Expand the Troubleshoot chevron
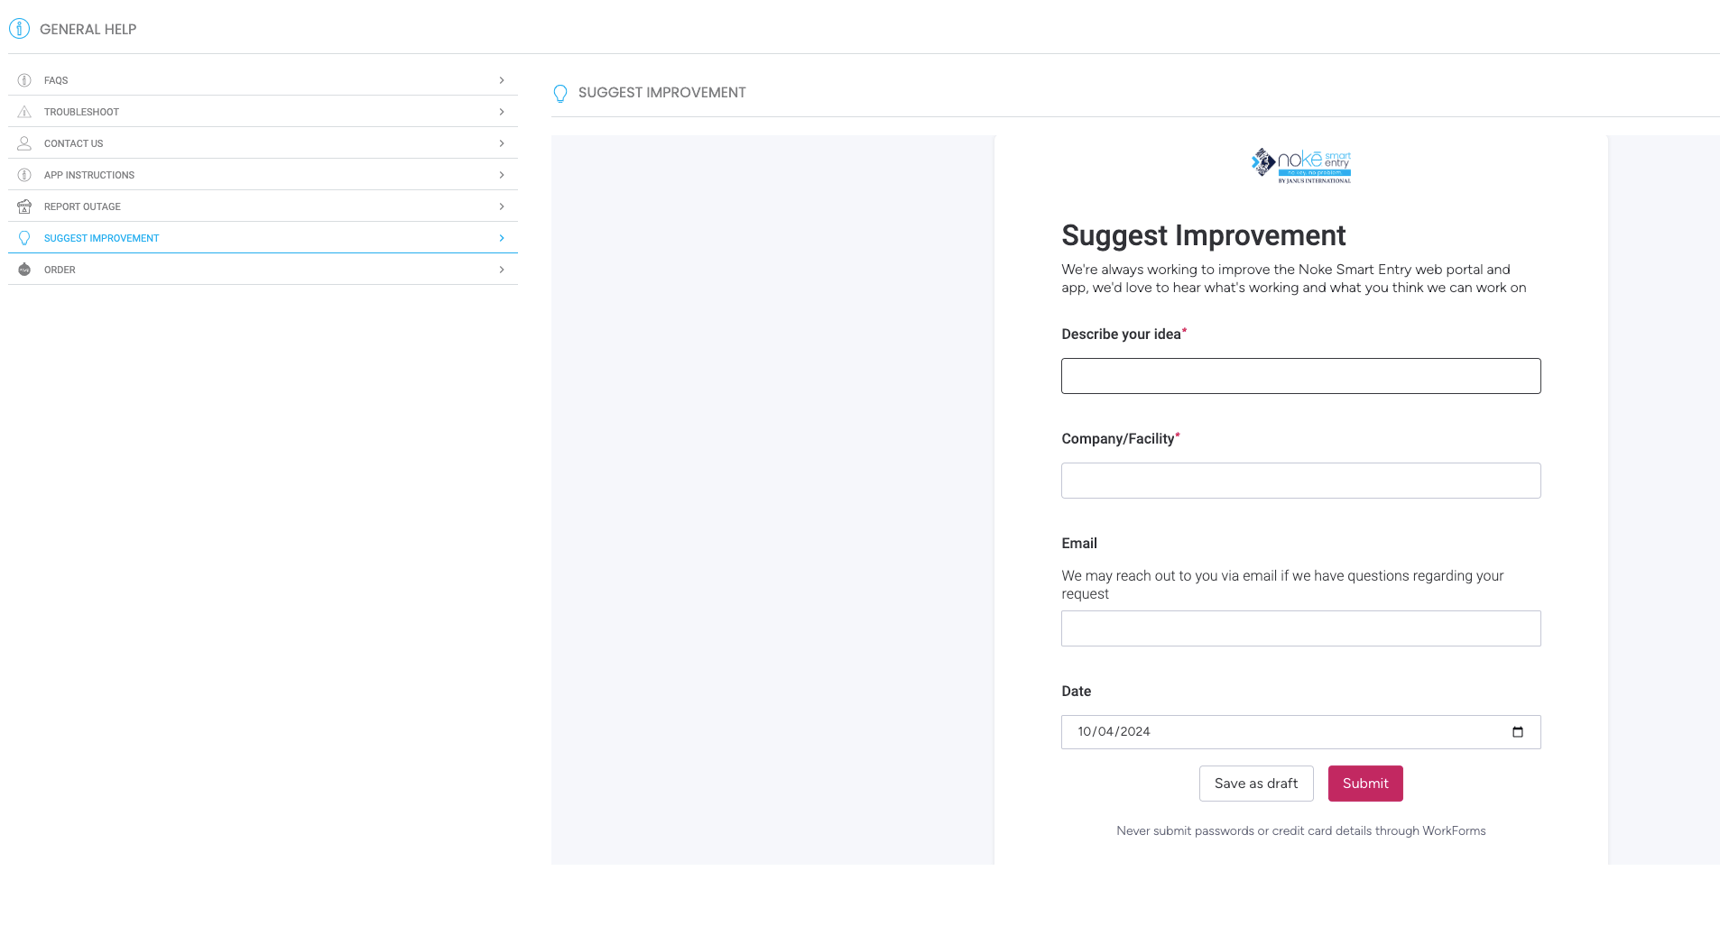 click(x=502, y=112)
